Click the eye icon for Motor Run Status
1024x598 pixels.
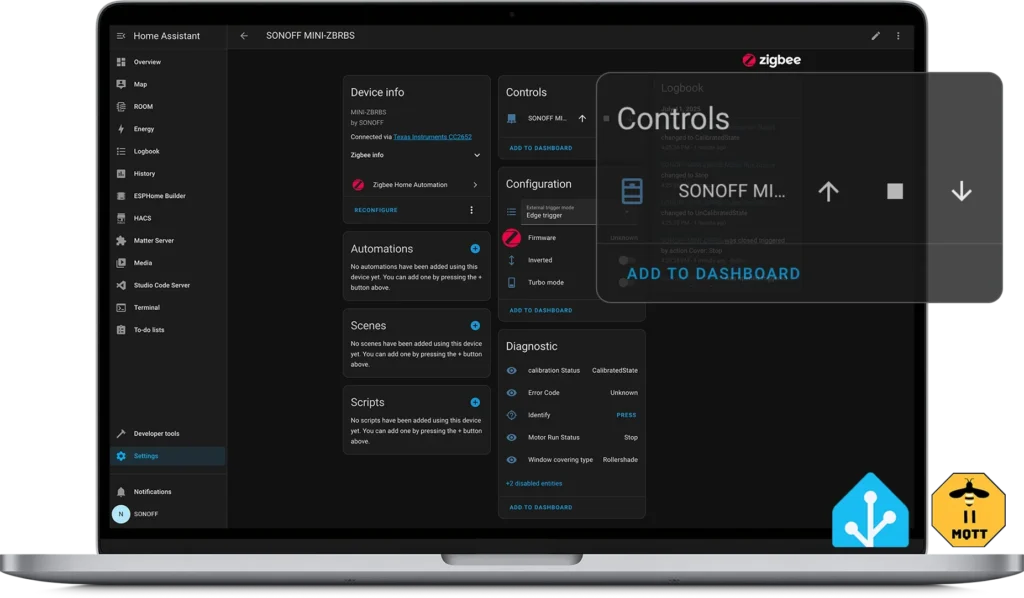[511, 437]
